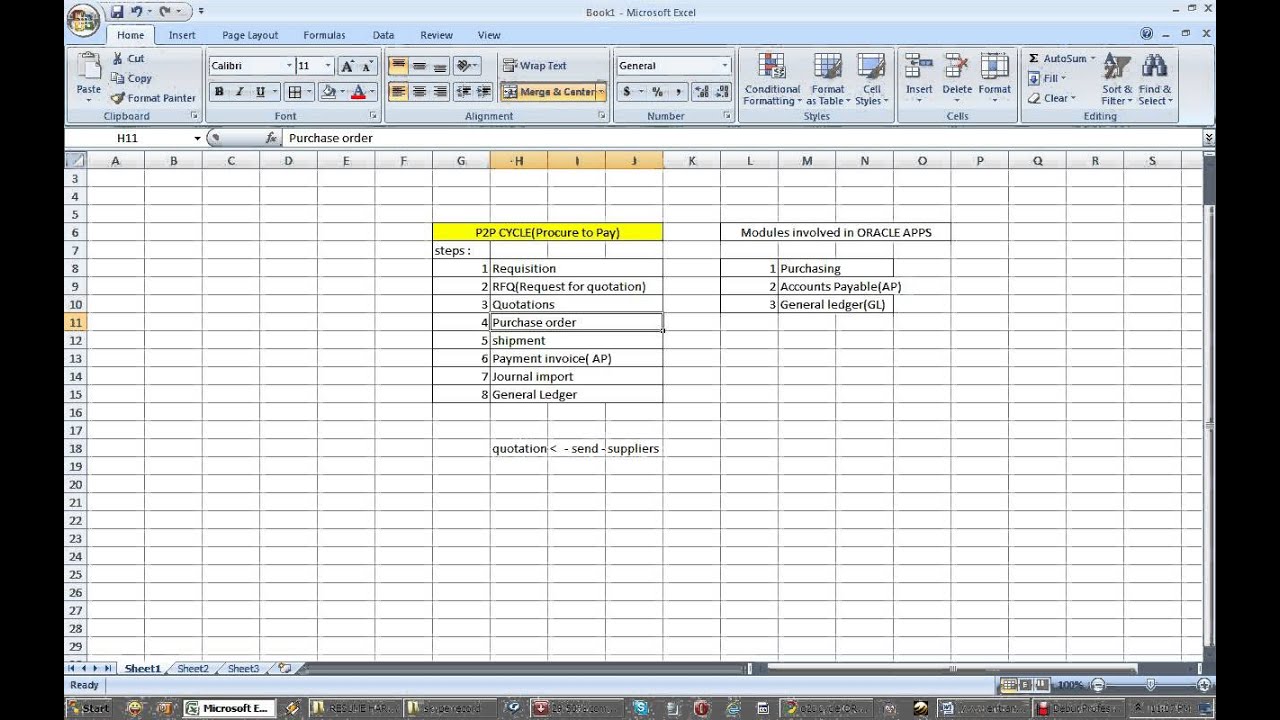Toggle Align Text Right
This screenshot has height=720, width=1280.
(439, 92)
